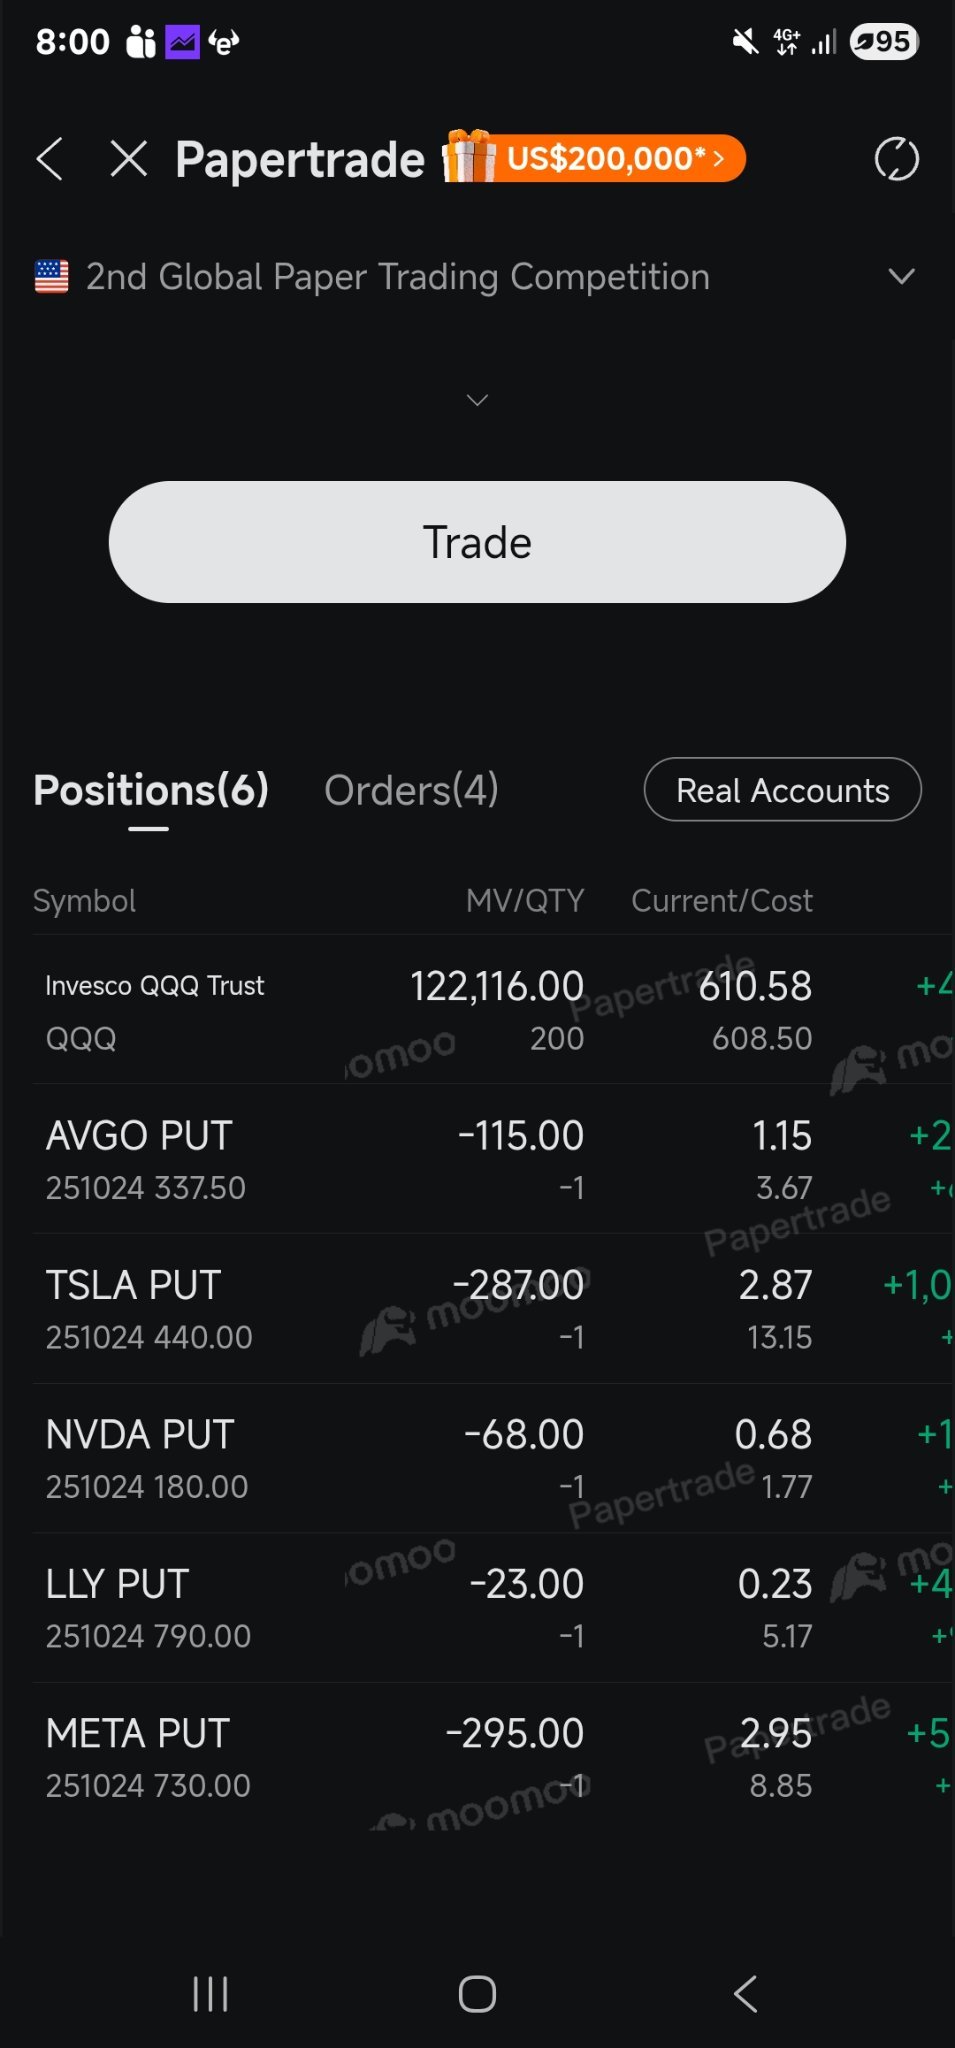Screen dimensions: 955x2048
Task: Expand the competition selector dropdown arrow
Action: tap(901, 276)
